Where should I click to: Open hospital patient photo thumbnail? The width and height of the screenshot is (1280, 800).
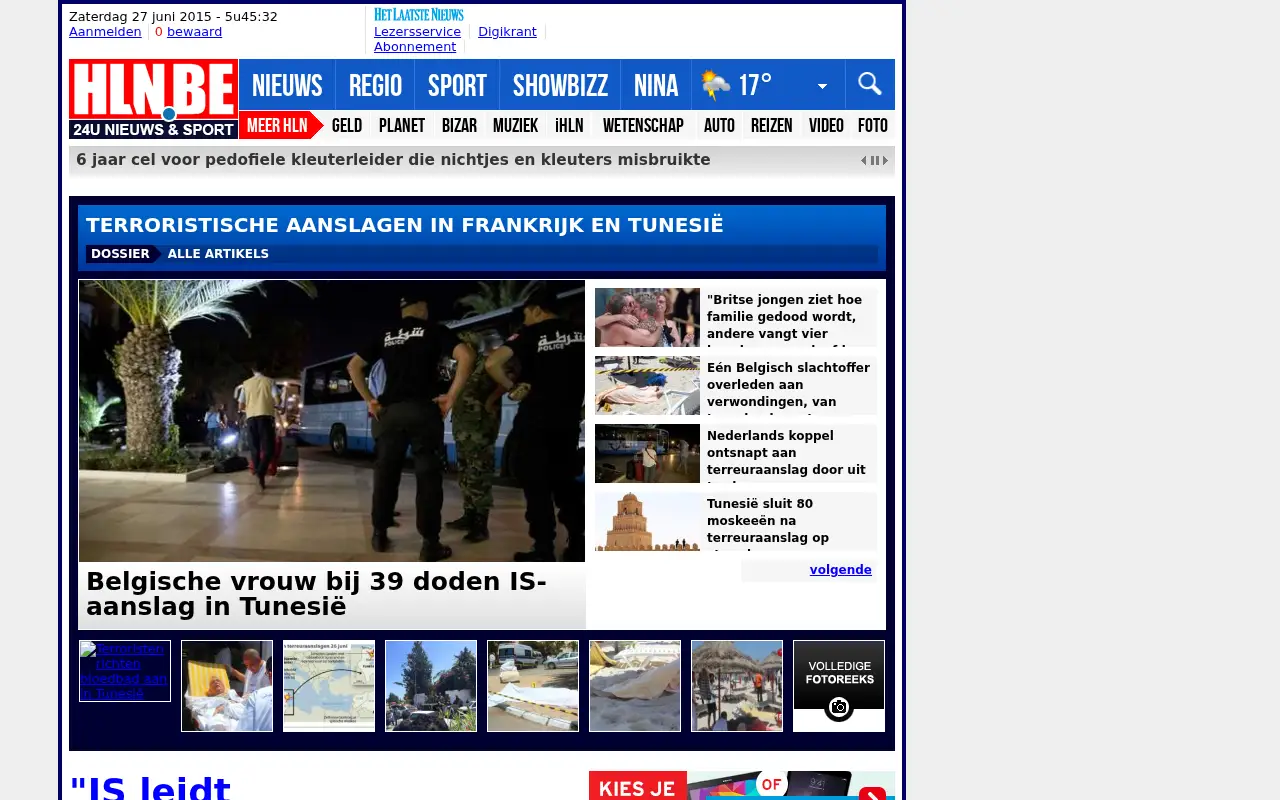point(227,686)
